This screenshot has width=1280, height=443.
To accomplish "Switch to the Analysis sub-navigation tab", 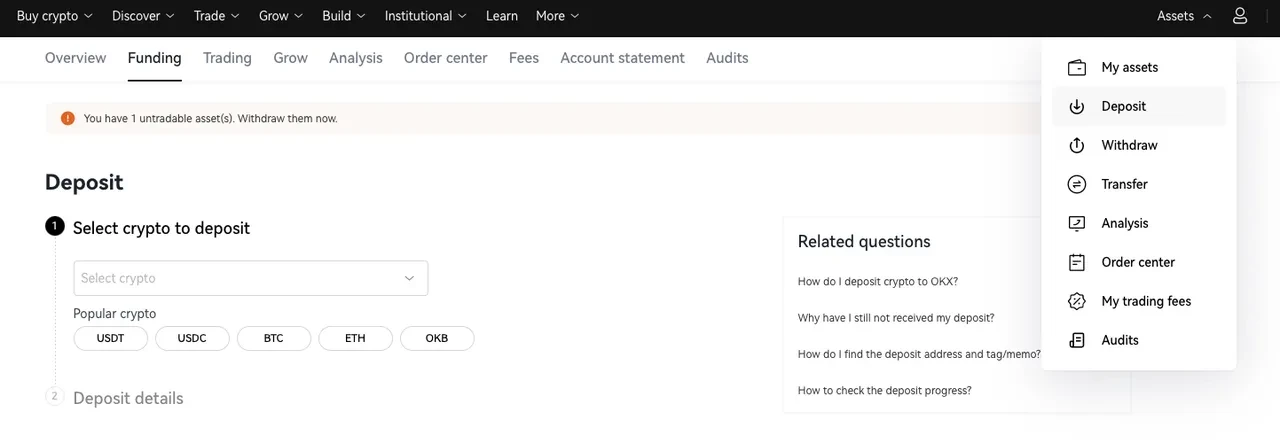I will click(x=356, y=58).
